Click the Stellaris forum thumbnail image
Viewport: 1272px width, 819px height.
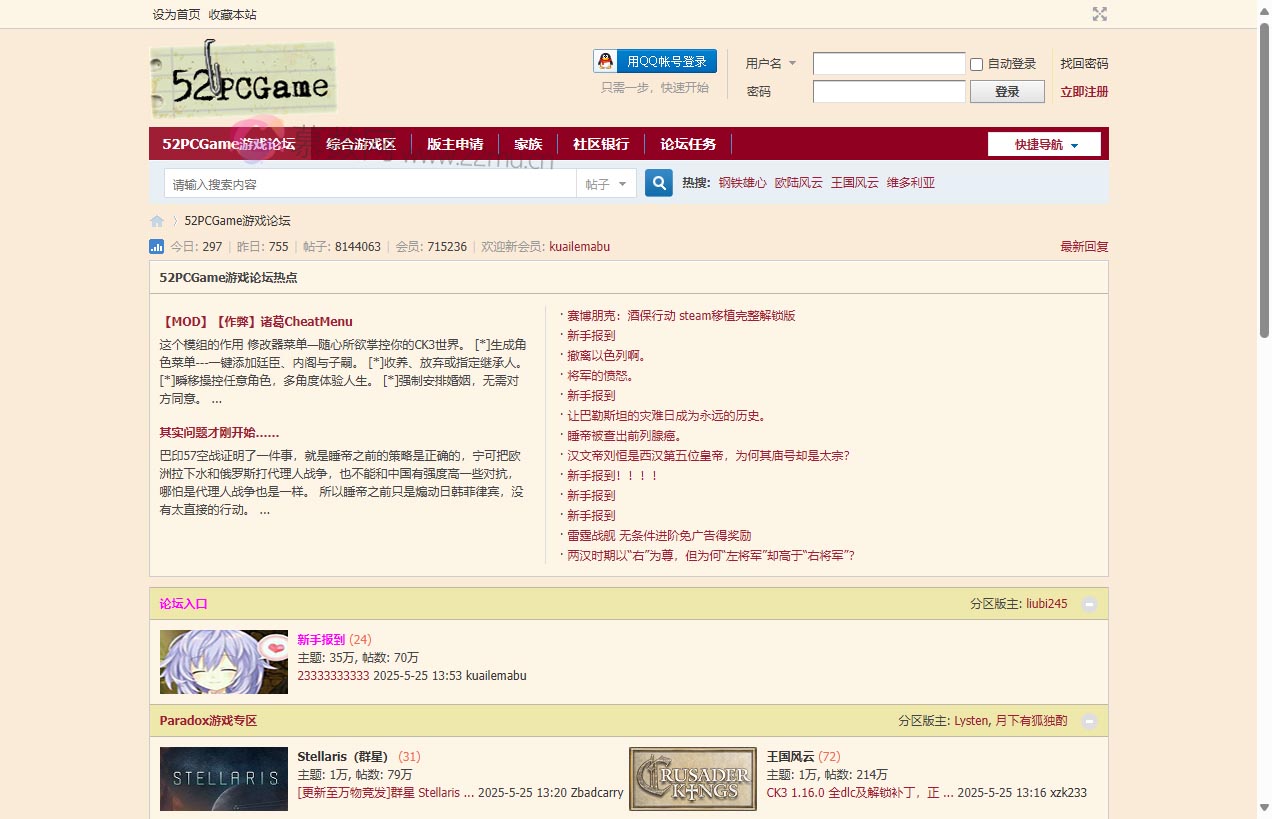(x=223, y=778)
